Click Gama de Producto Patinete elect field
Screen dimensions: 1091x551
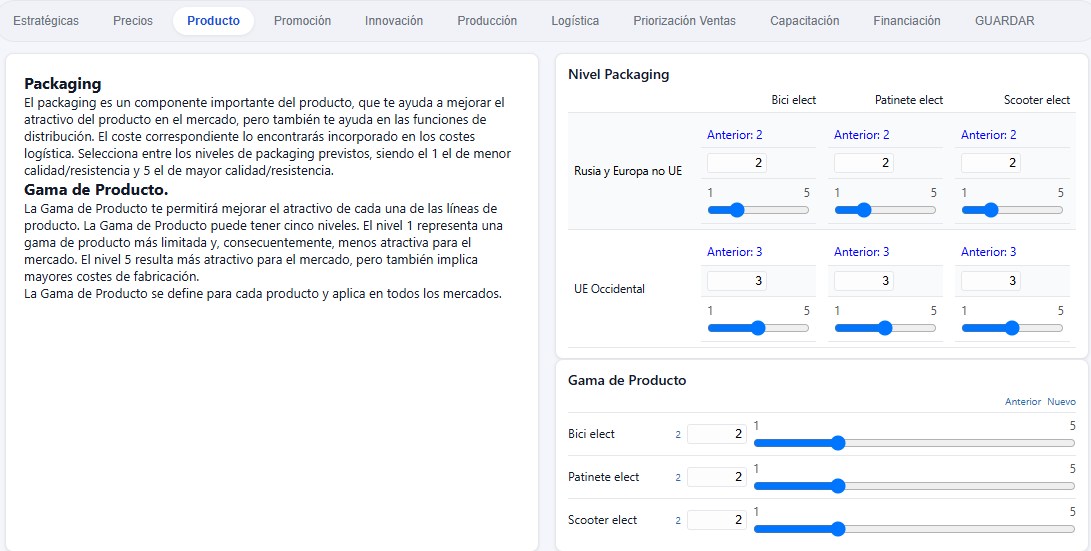pos(717,477)
